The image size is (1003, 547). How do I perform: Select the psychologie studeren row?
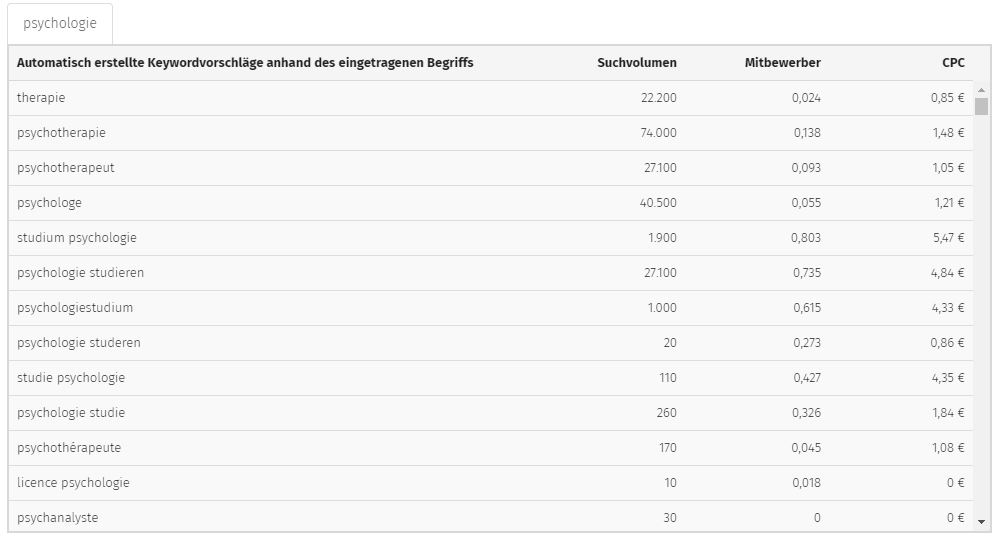click(491, 343)
